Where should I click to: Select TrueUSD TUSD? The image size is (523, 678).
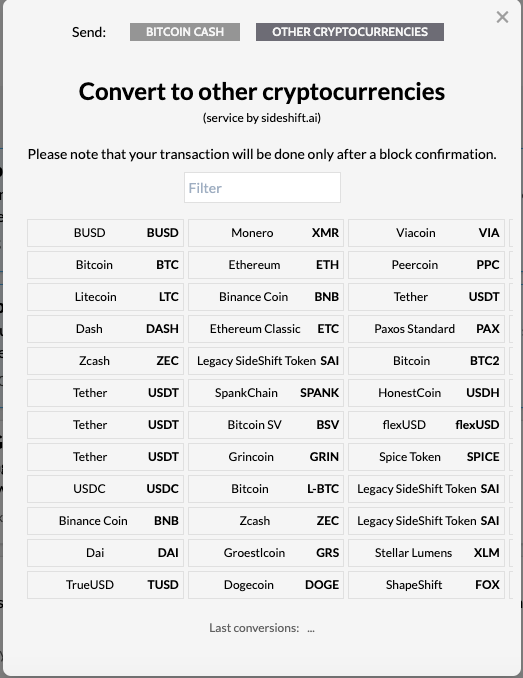coord(105,585)
